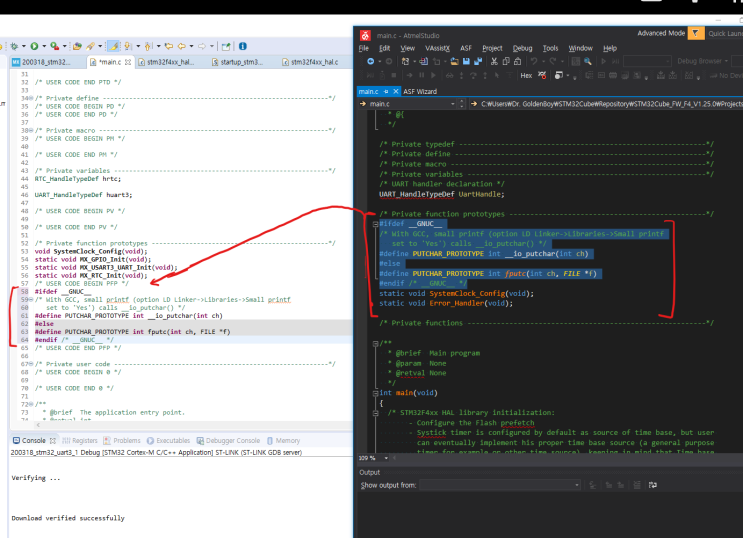Click the Save icon in Atmel Studio toolbar
Viewport: 743px width, 538px height.
(466, 61)
